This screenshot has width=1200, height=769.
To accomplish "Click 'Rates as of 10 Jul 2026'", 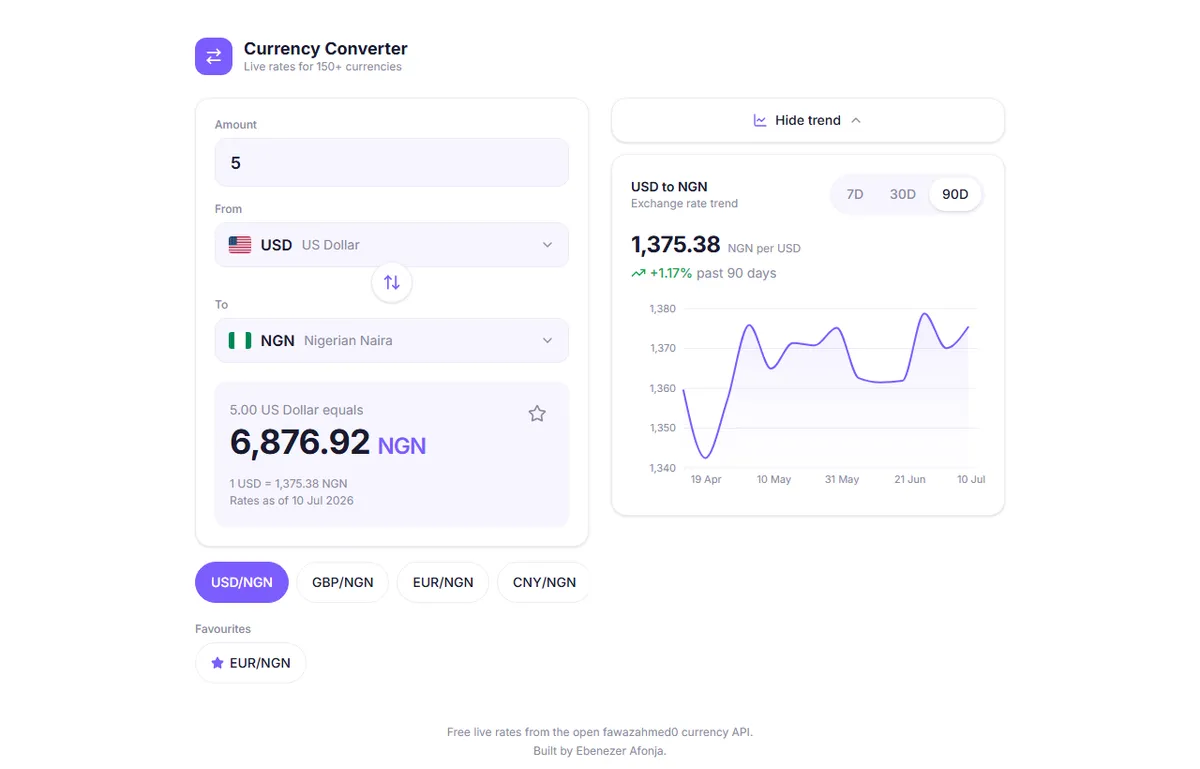I will [x=292, y=500].
